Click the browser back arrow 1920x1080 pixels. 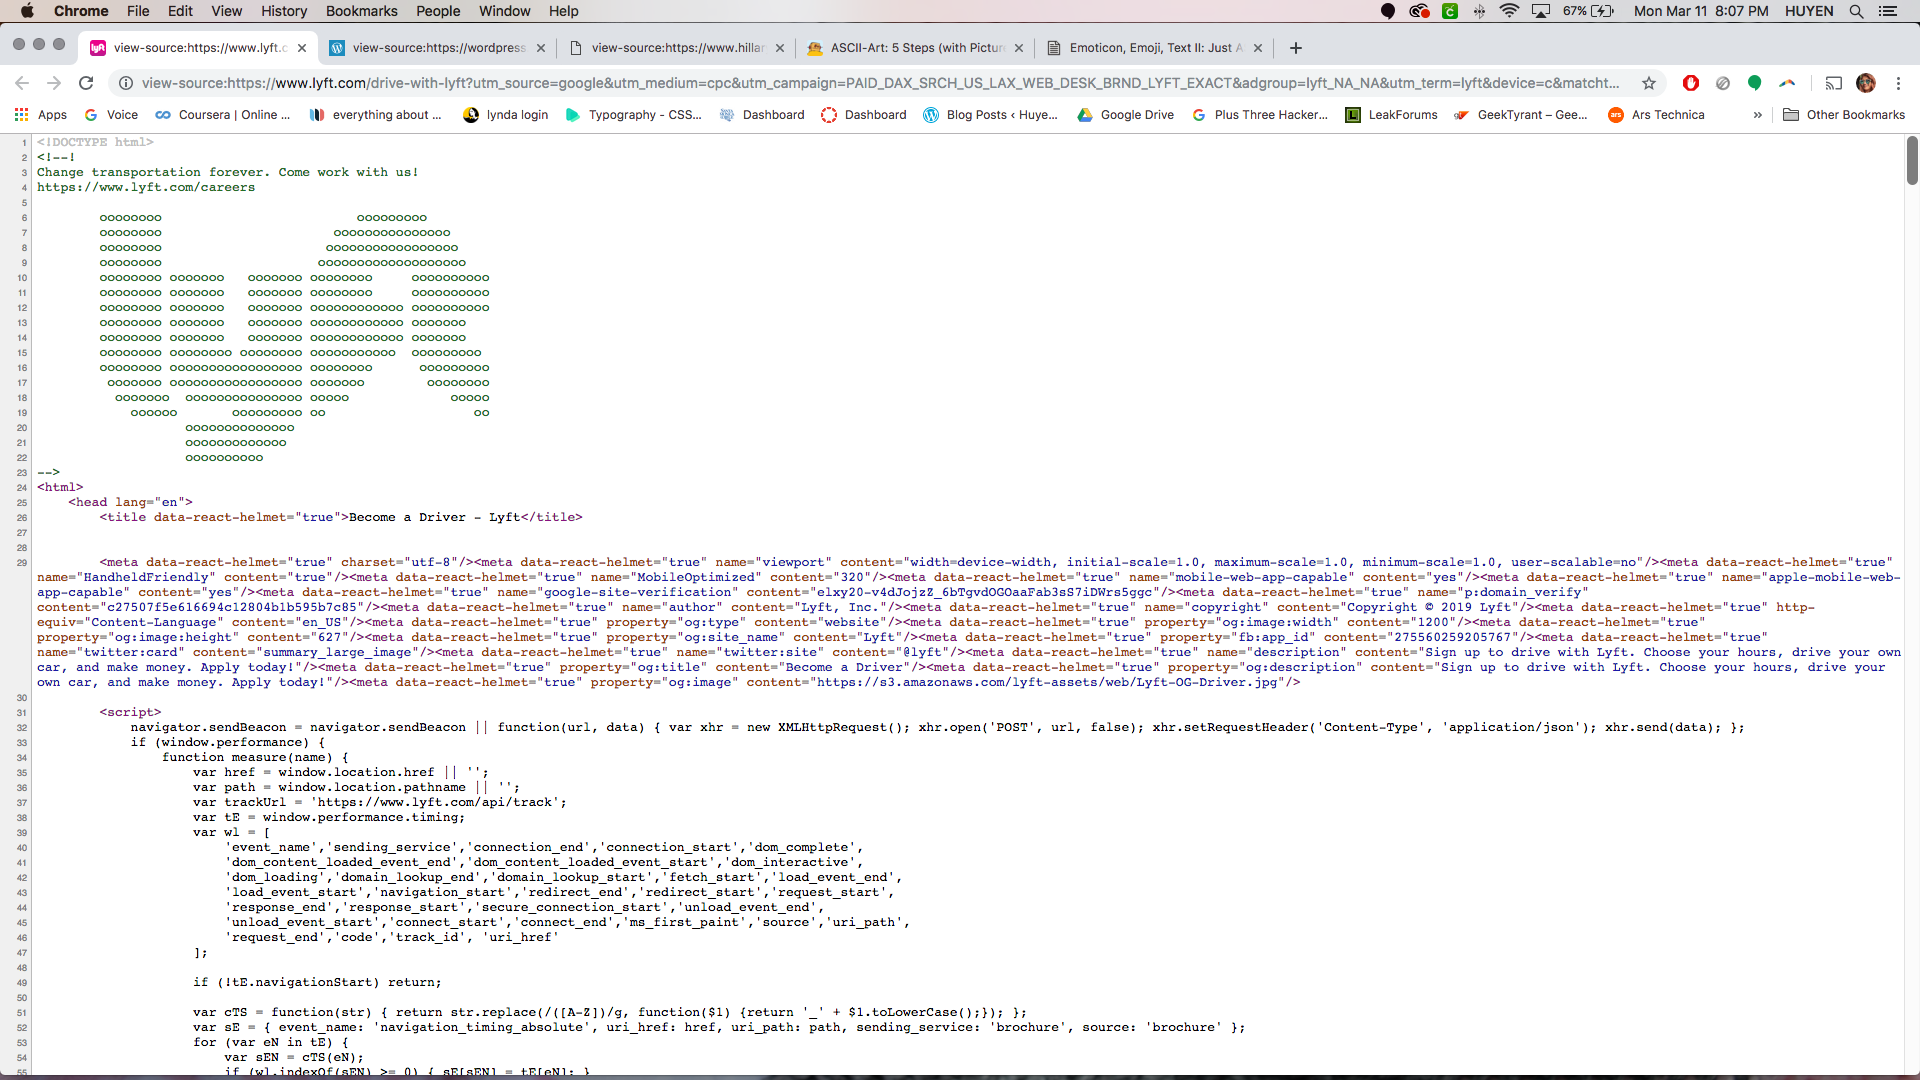tap(22, 83)
